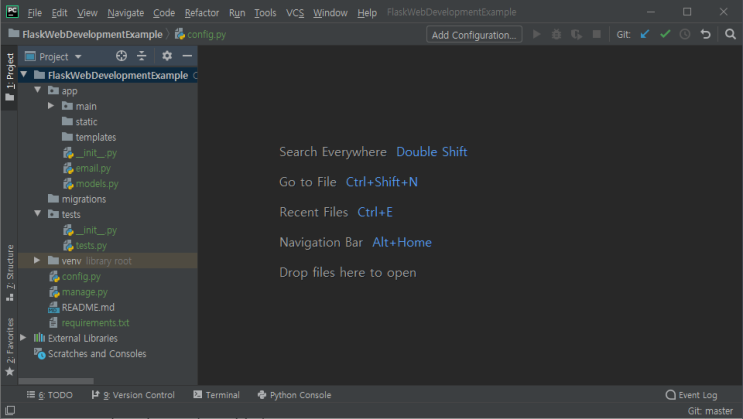Click the config.py breadcrumb text
The width and height of the screenshot is (743, 419).
coord(207,35)
